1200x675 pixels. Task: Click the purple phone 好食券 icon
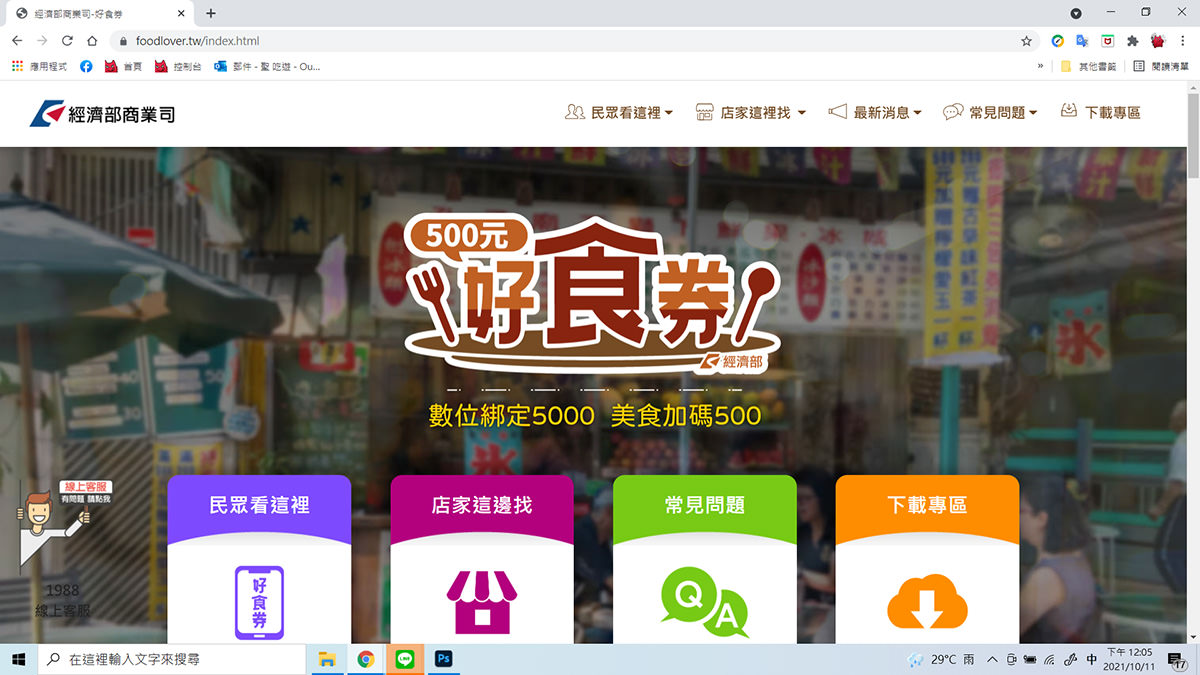pyautogui.click(x=259, y=602)
